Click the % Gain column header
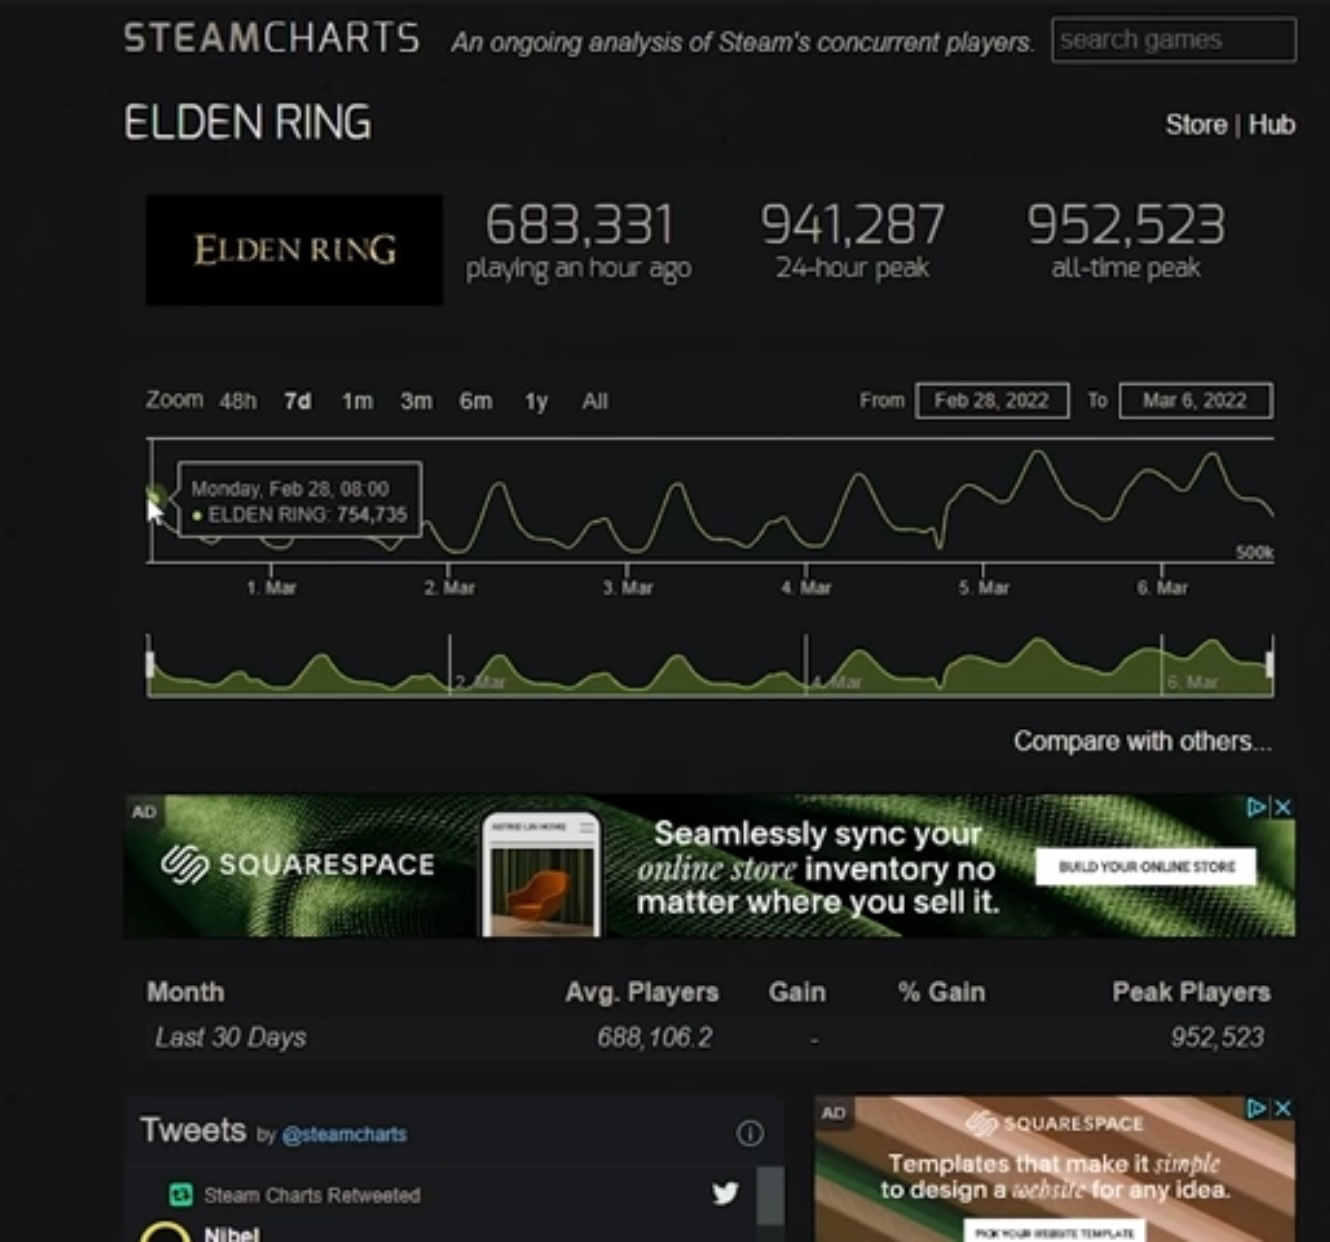The height and width of the screenshot is (1242, 1330). (x=941, y=992)
